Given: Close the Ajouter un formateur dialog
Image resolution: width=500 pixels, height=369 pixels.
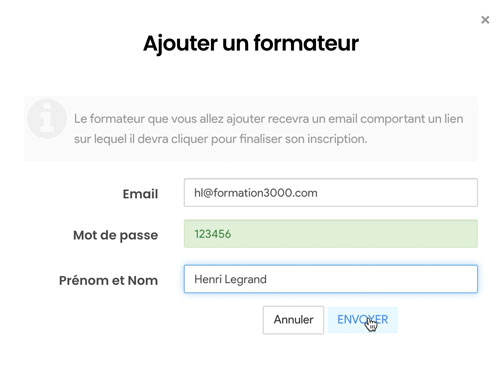Looking at the screenshot, I should 485,20.
